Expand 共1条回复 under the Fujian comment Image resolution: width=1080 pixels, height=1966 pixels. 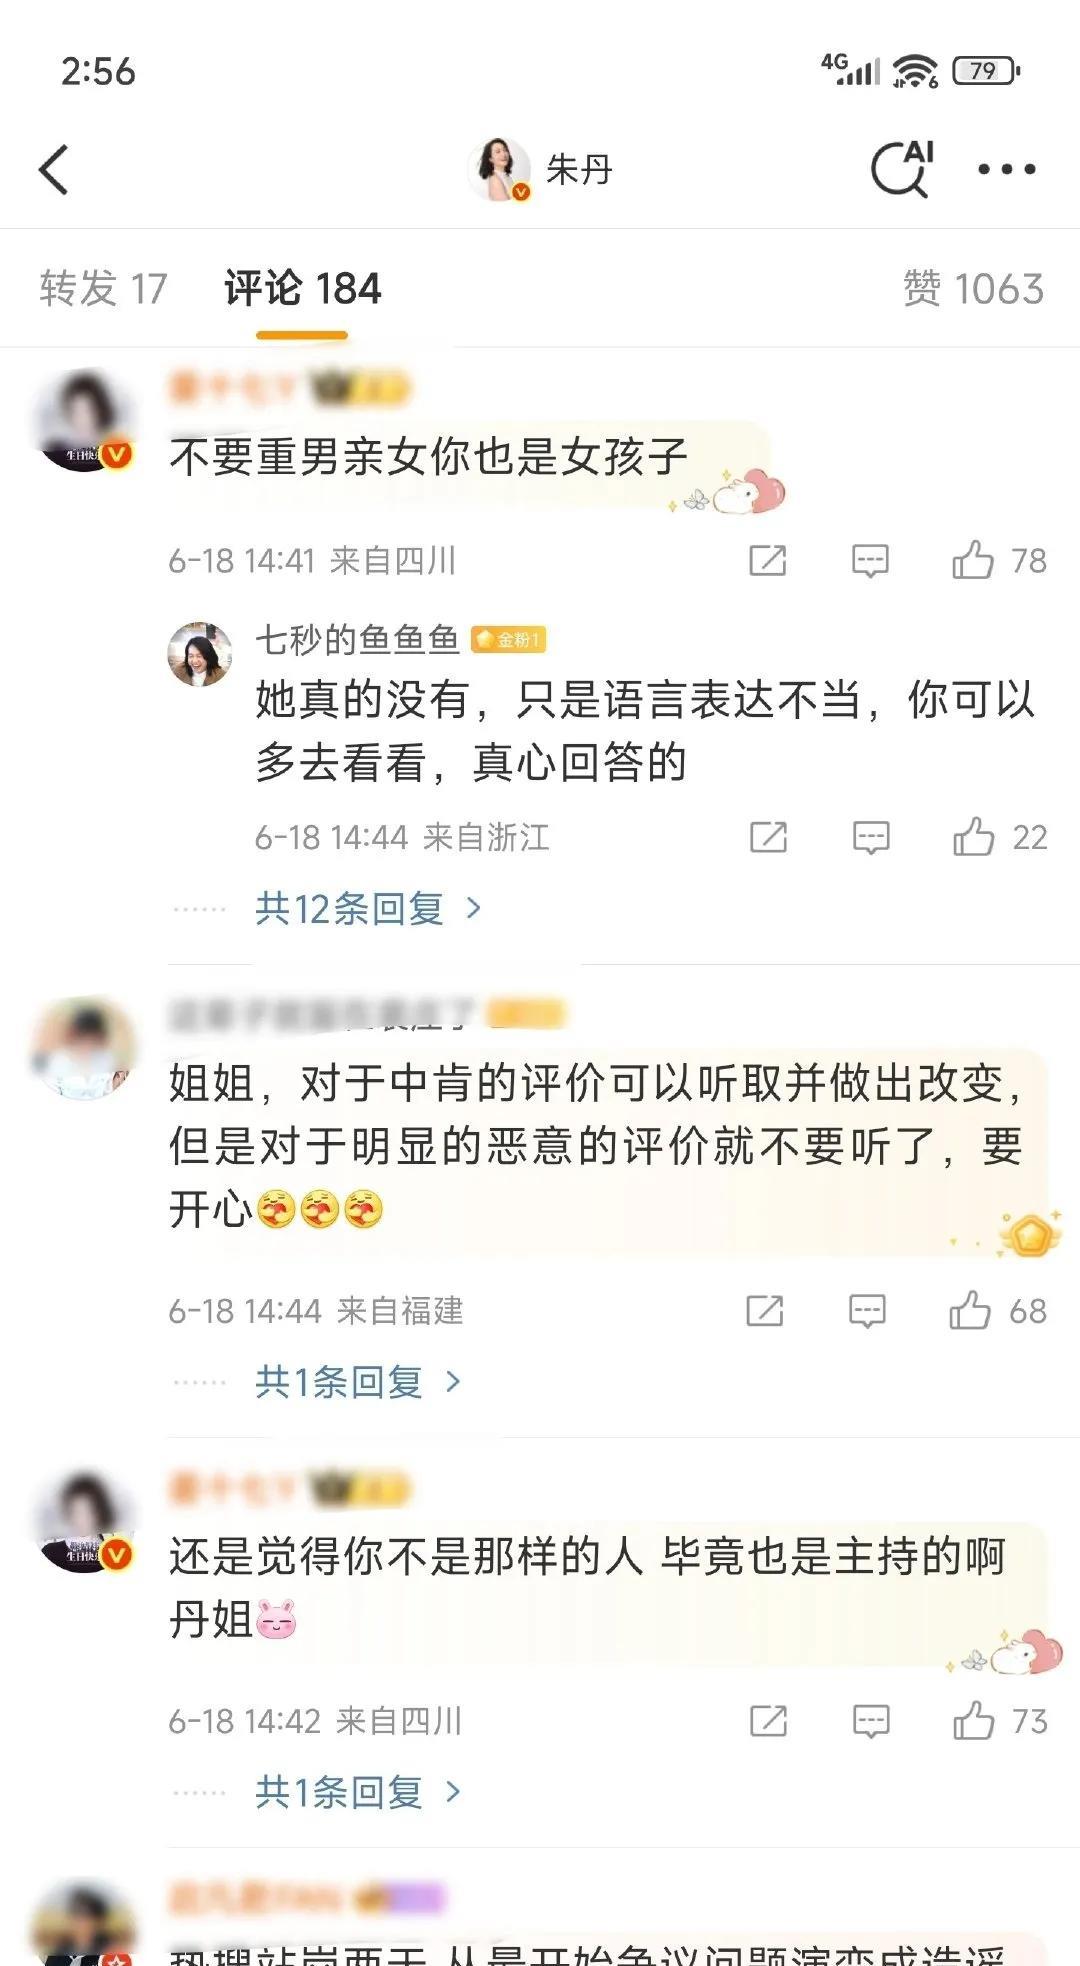(358, 1382)
